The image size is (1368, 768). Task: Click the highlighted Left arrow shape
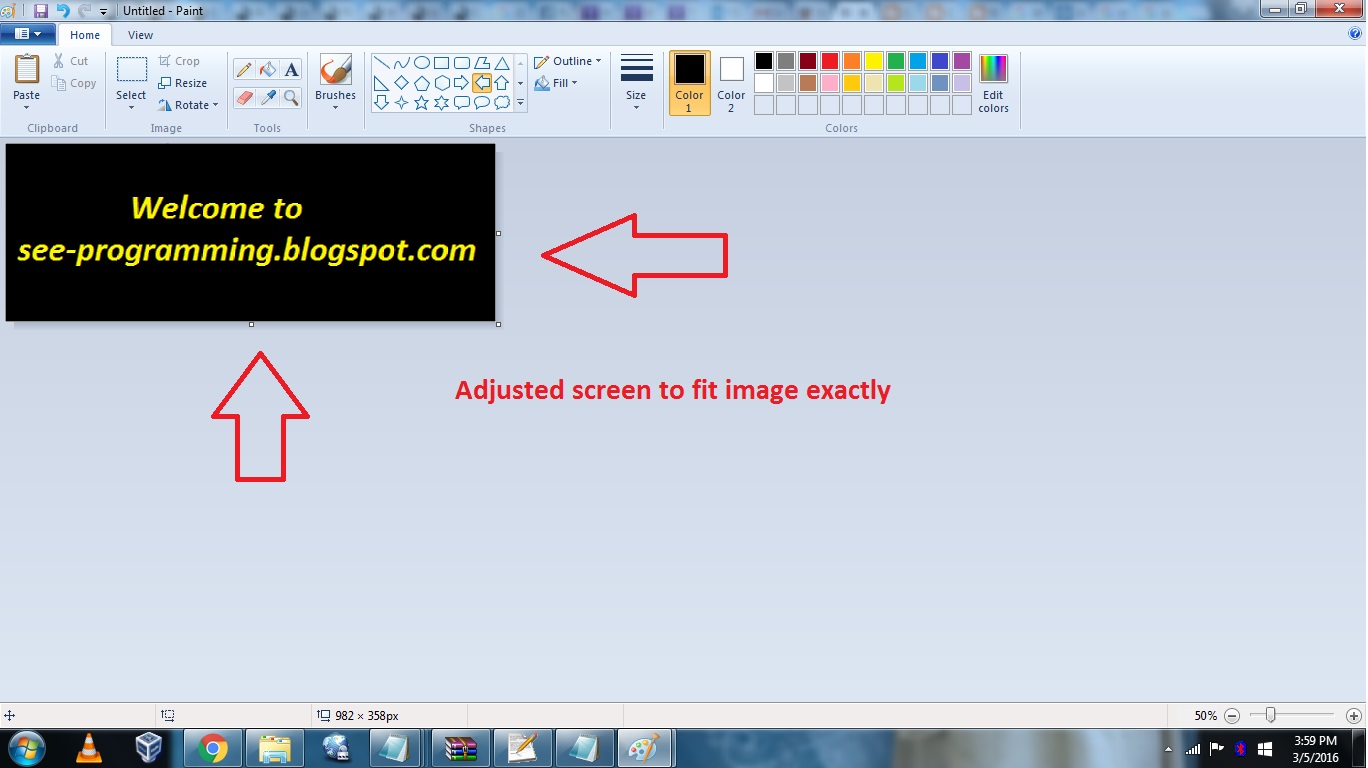[481, 83]
